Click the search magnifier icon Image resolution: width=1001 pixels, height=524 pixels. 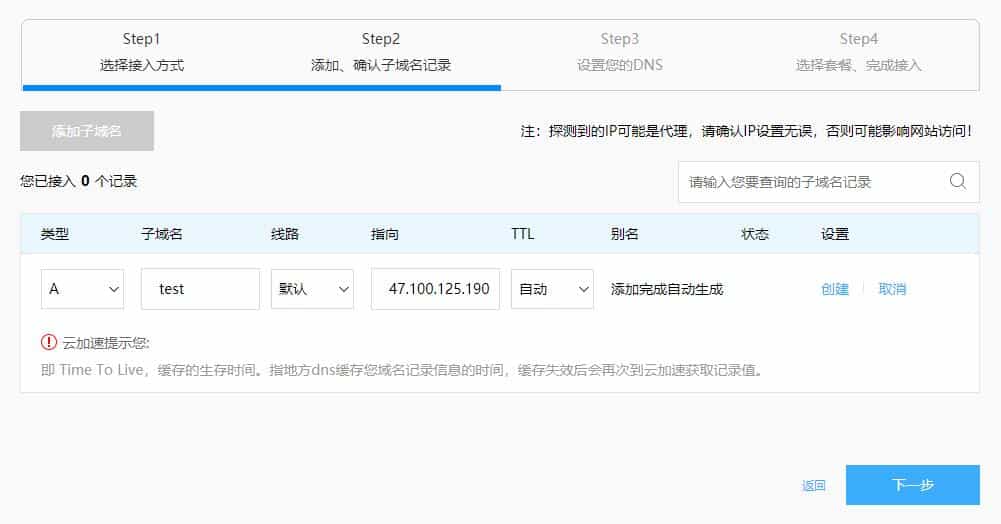coord(958,181)
